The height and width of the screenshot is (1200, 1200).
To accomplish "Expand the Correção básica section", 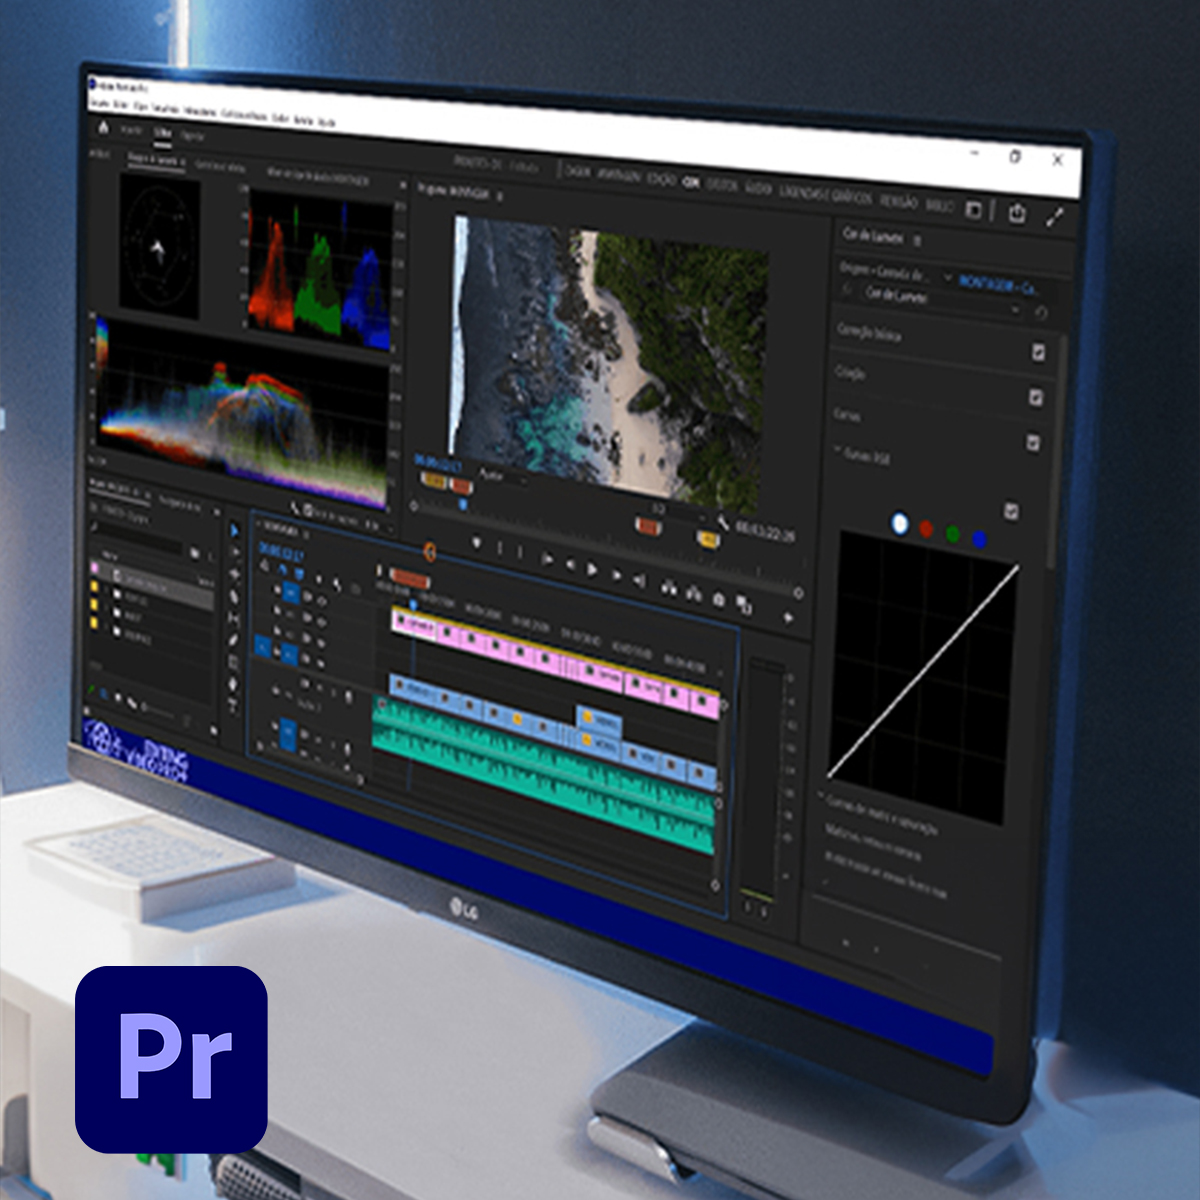I will click(x=870, y=332).
